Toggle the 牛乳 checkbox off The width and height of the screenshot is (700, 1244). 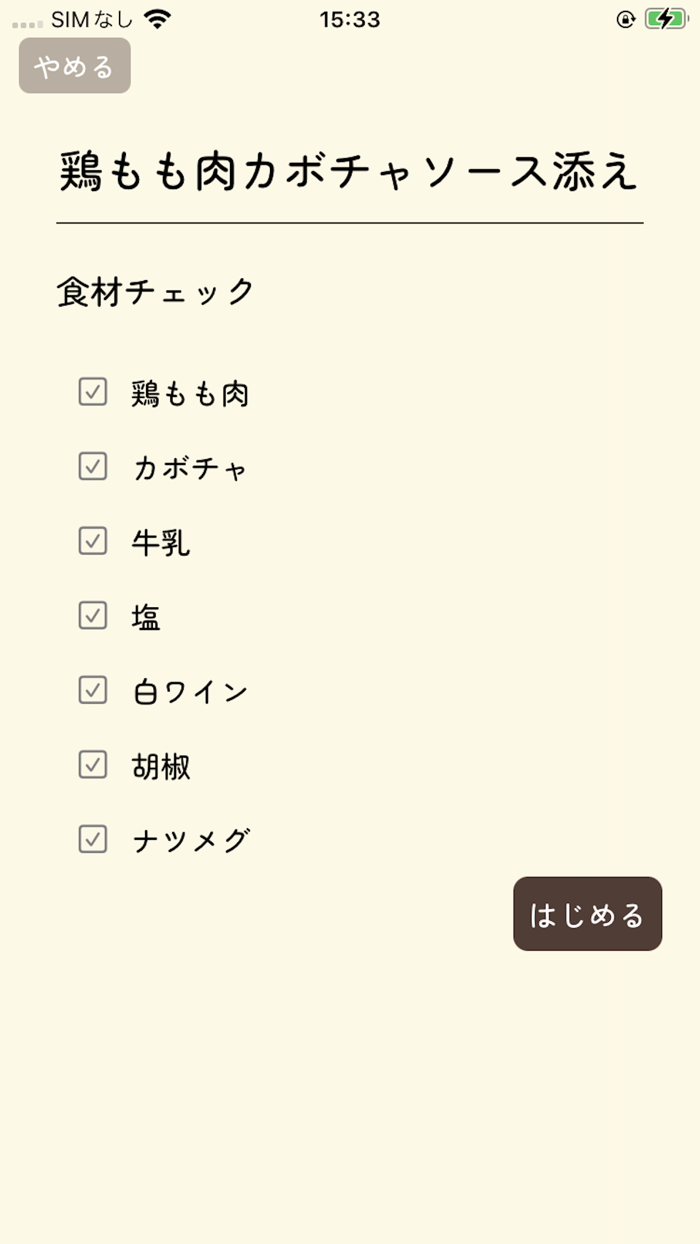tap(93, 541)
